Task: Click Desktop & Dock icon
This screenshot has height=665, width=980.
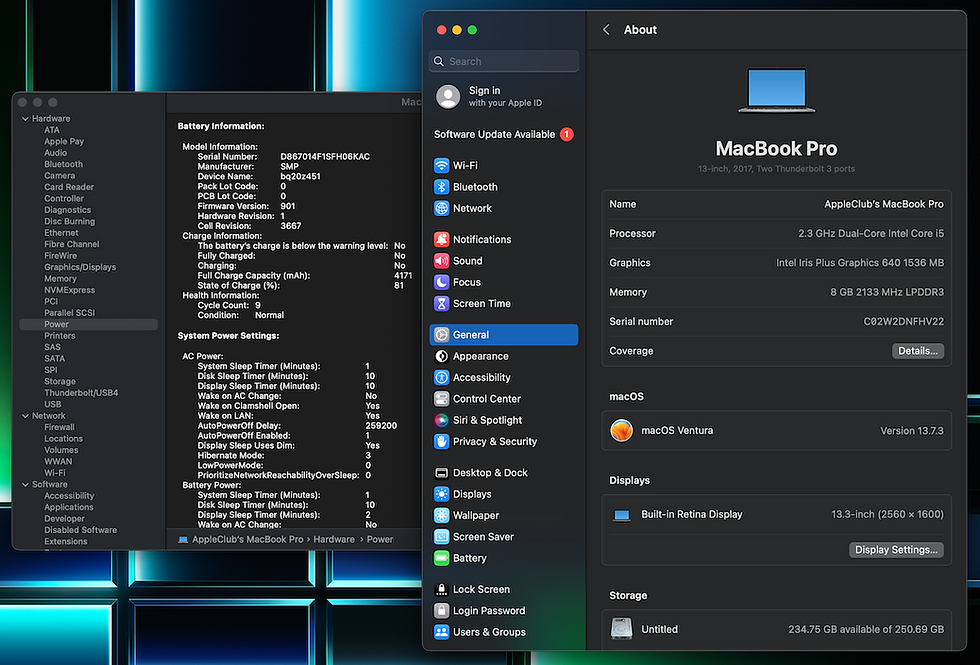Action: pyautogui.click(x=441, y=472)
